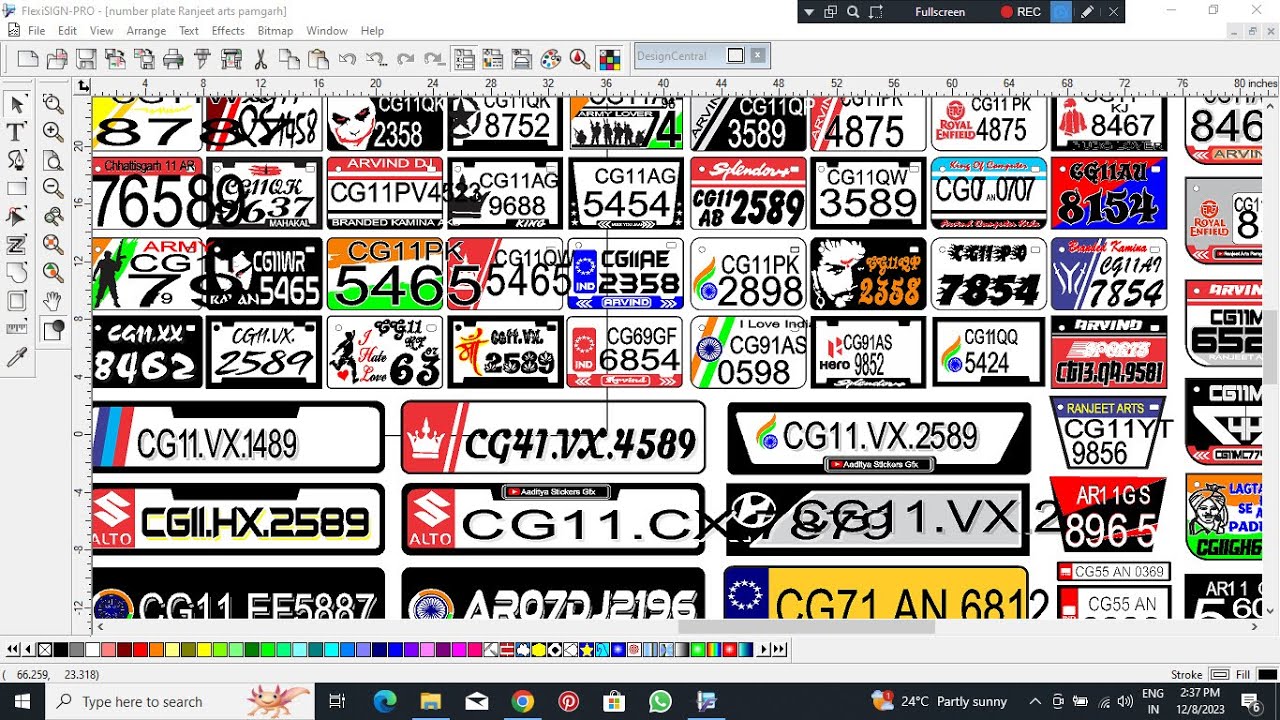Open the File menu
Image resolution: width=1280 pixels, height=720 pixels.
click(x=36, y=31)
